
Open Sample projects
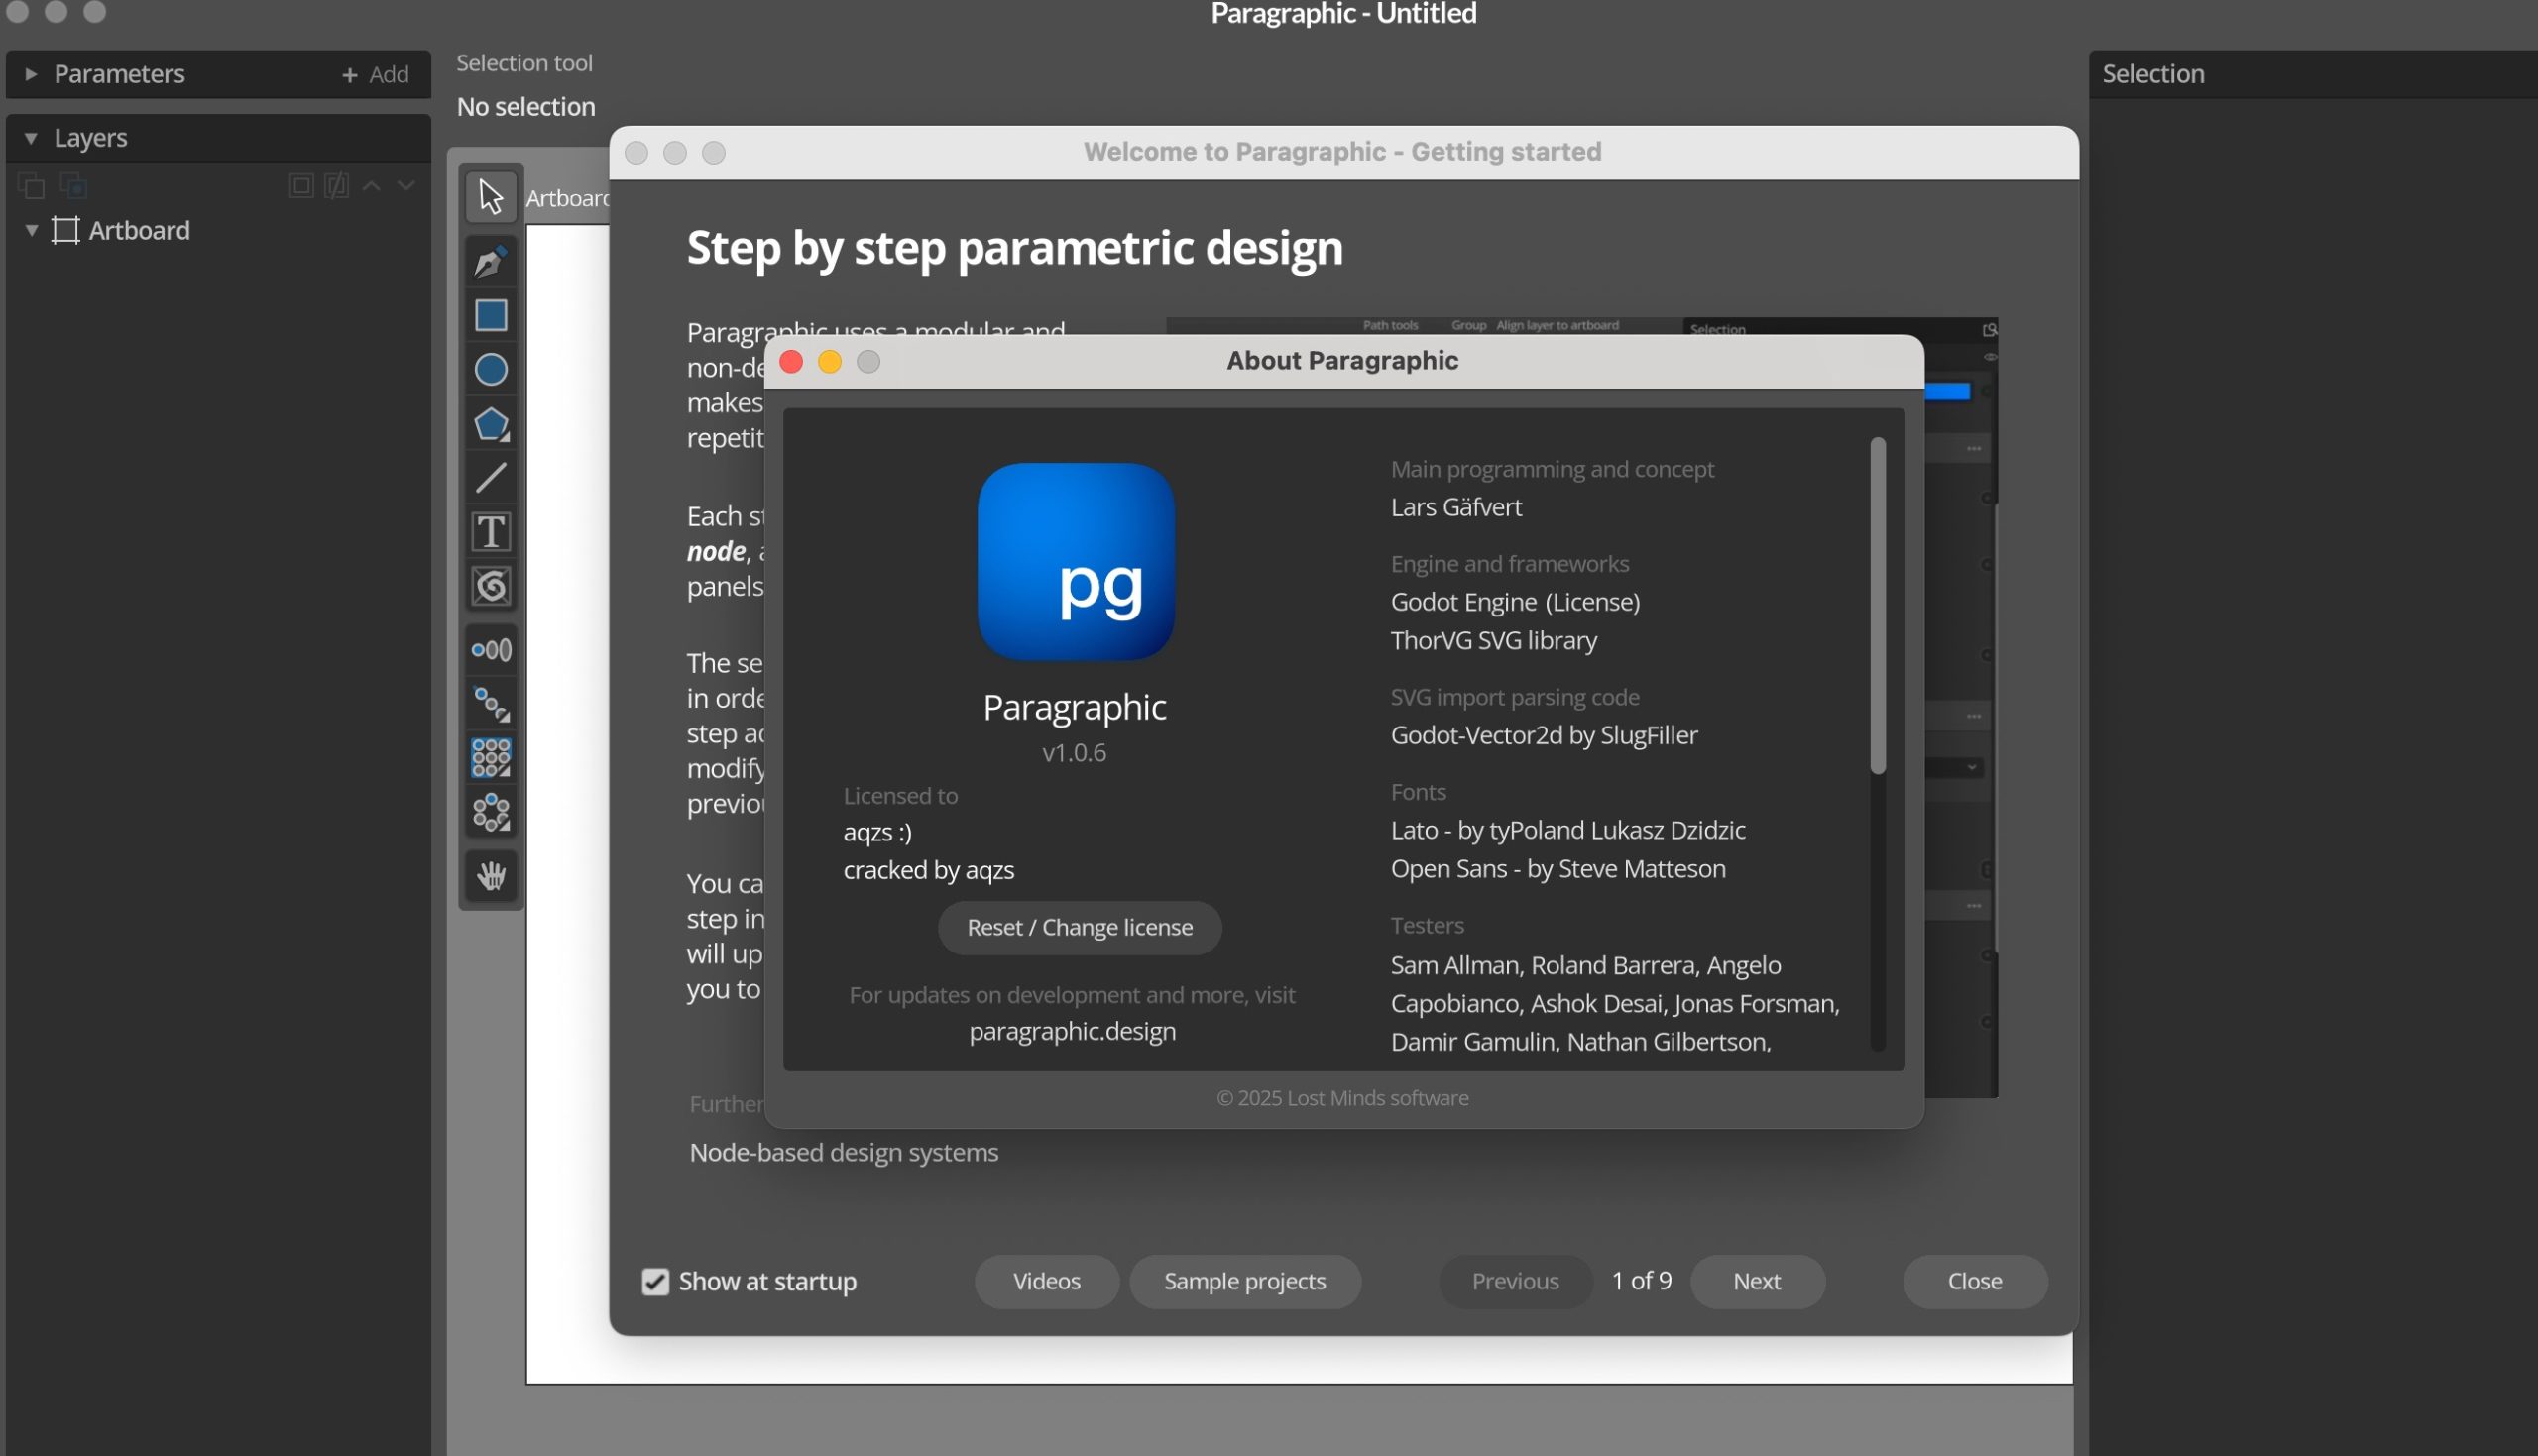coord(1245,1281)
